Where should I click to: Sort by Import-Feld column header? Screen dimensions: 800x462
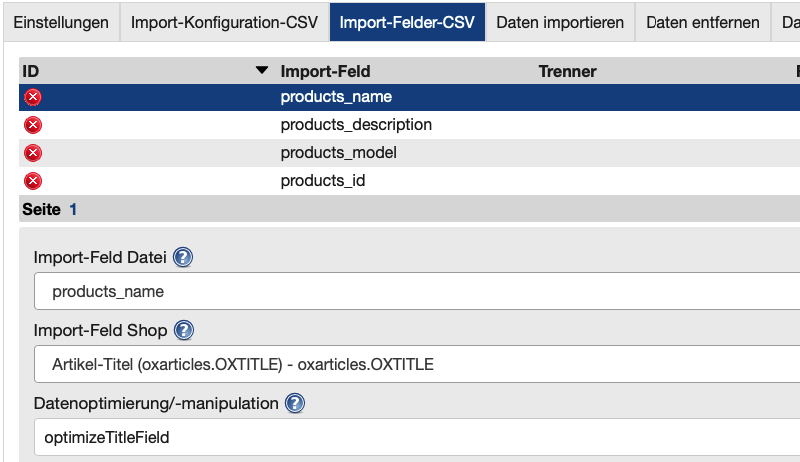(326, 71)
